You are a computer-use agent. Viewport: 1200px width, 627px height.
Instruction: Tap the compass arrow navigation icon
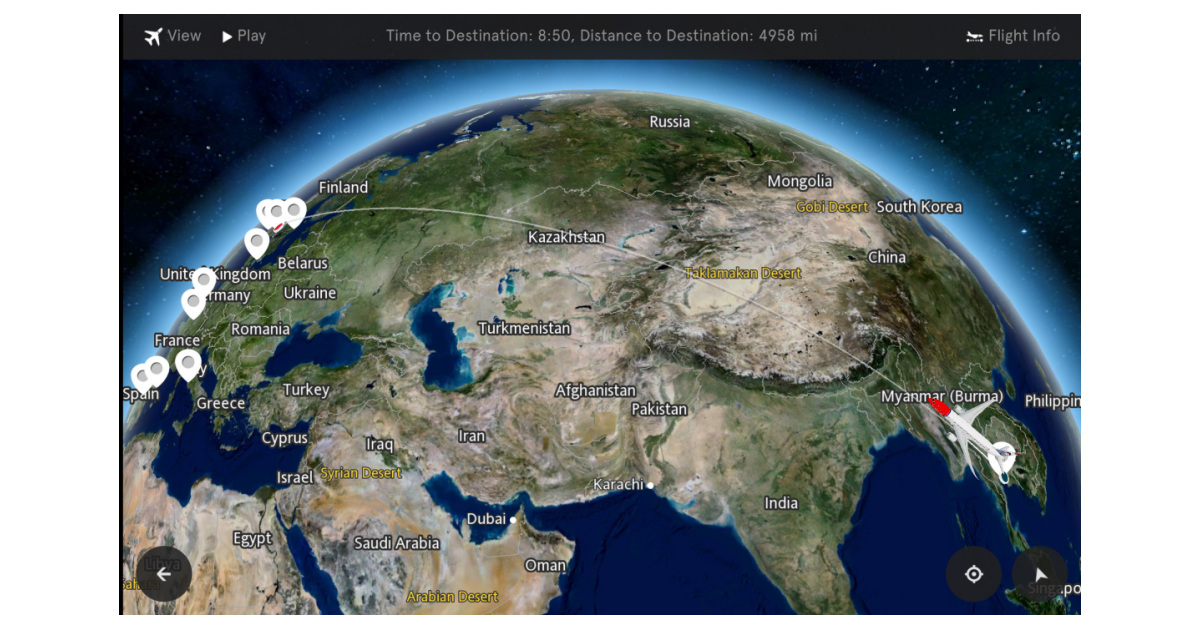1040,574
